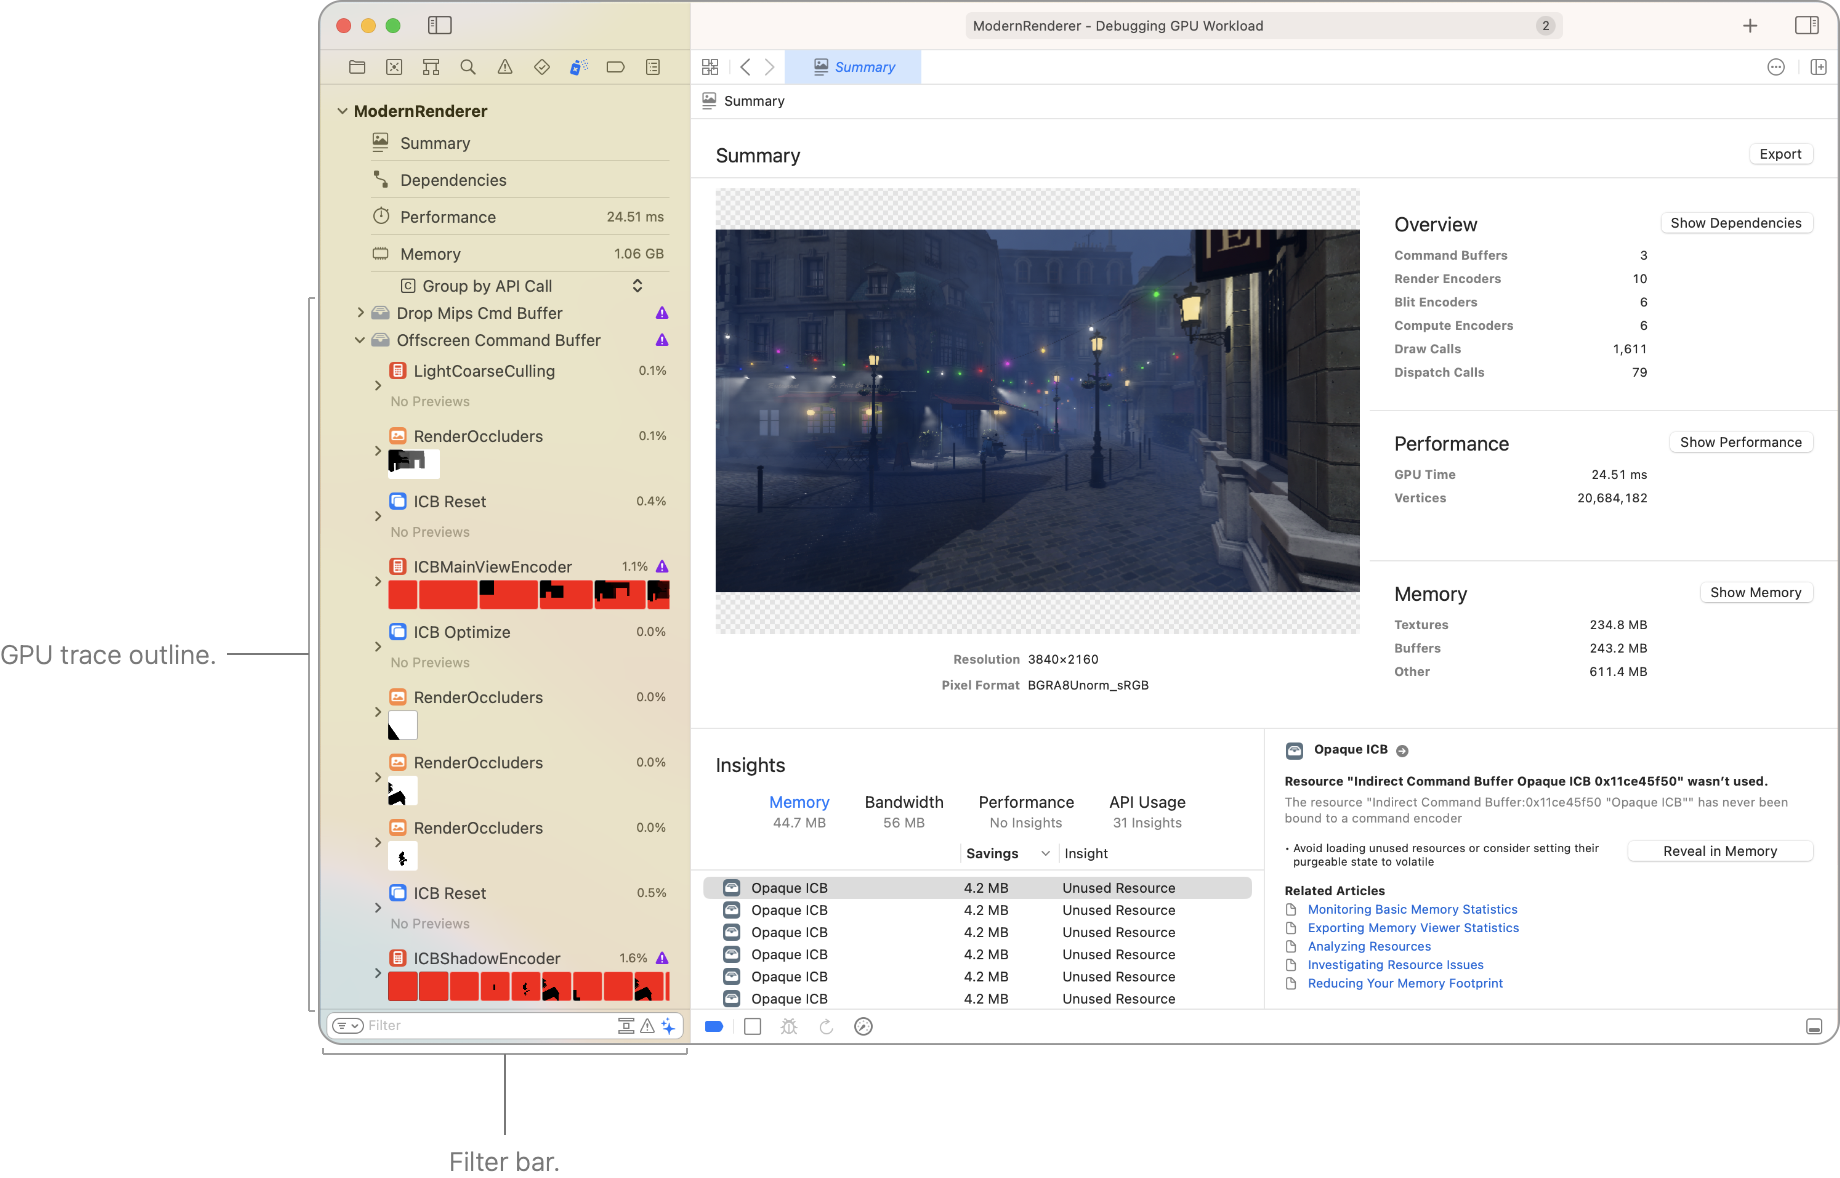The image size is (1840, 1178).
Task: Open the issues navigator warning triangle icon
Action: click(x=505, y=67)
